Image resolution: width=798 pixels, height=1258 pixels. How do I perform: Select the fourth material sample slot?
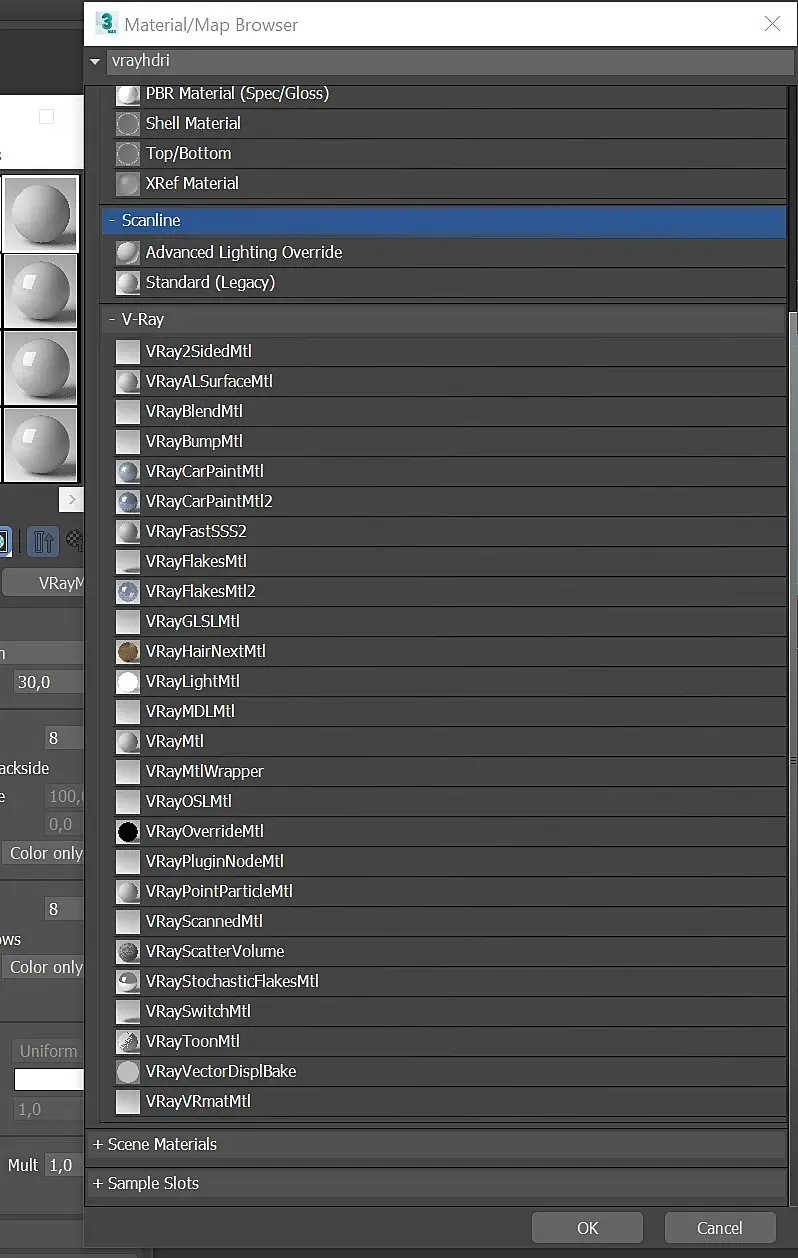[x=41, y=445]
